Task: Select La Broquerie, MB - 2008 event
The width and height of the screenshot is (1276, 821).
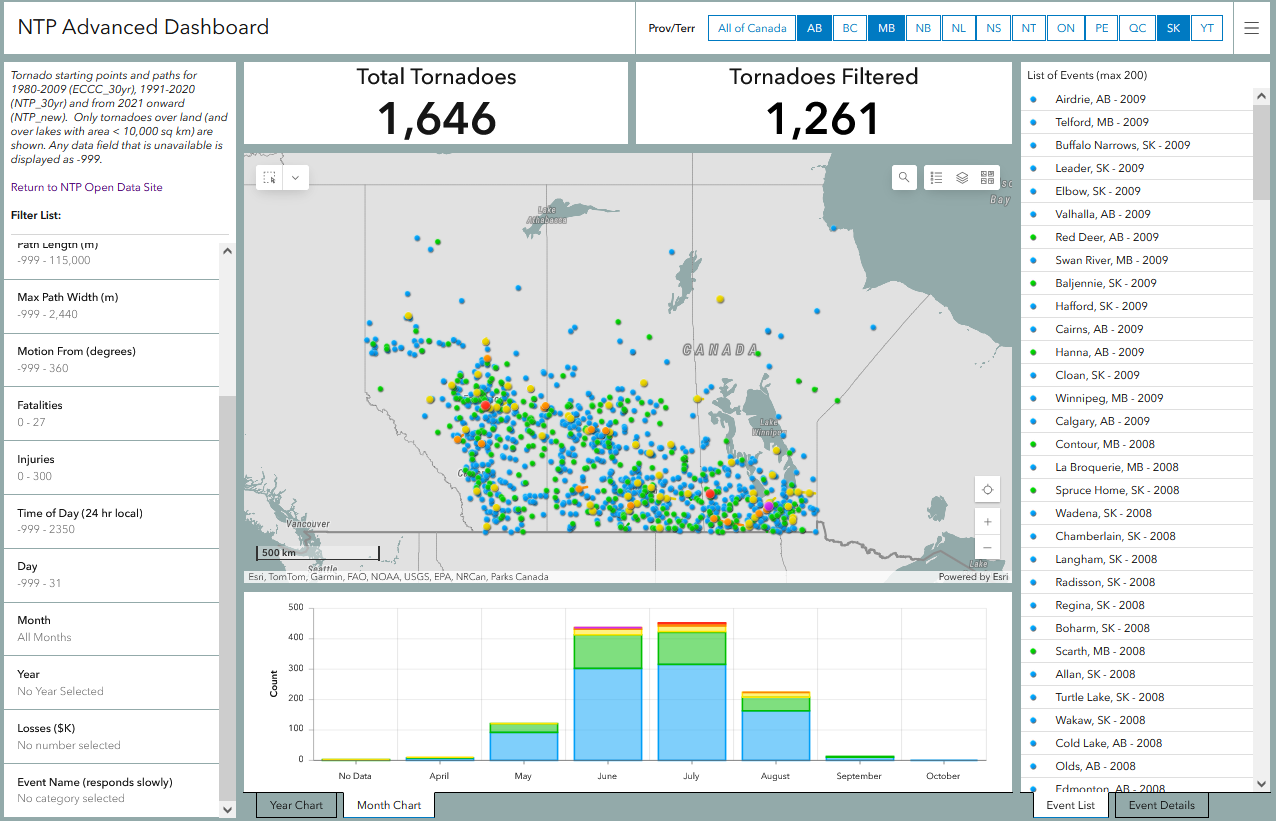Action: (1137, 467)
